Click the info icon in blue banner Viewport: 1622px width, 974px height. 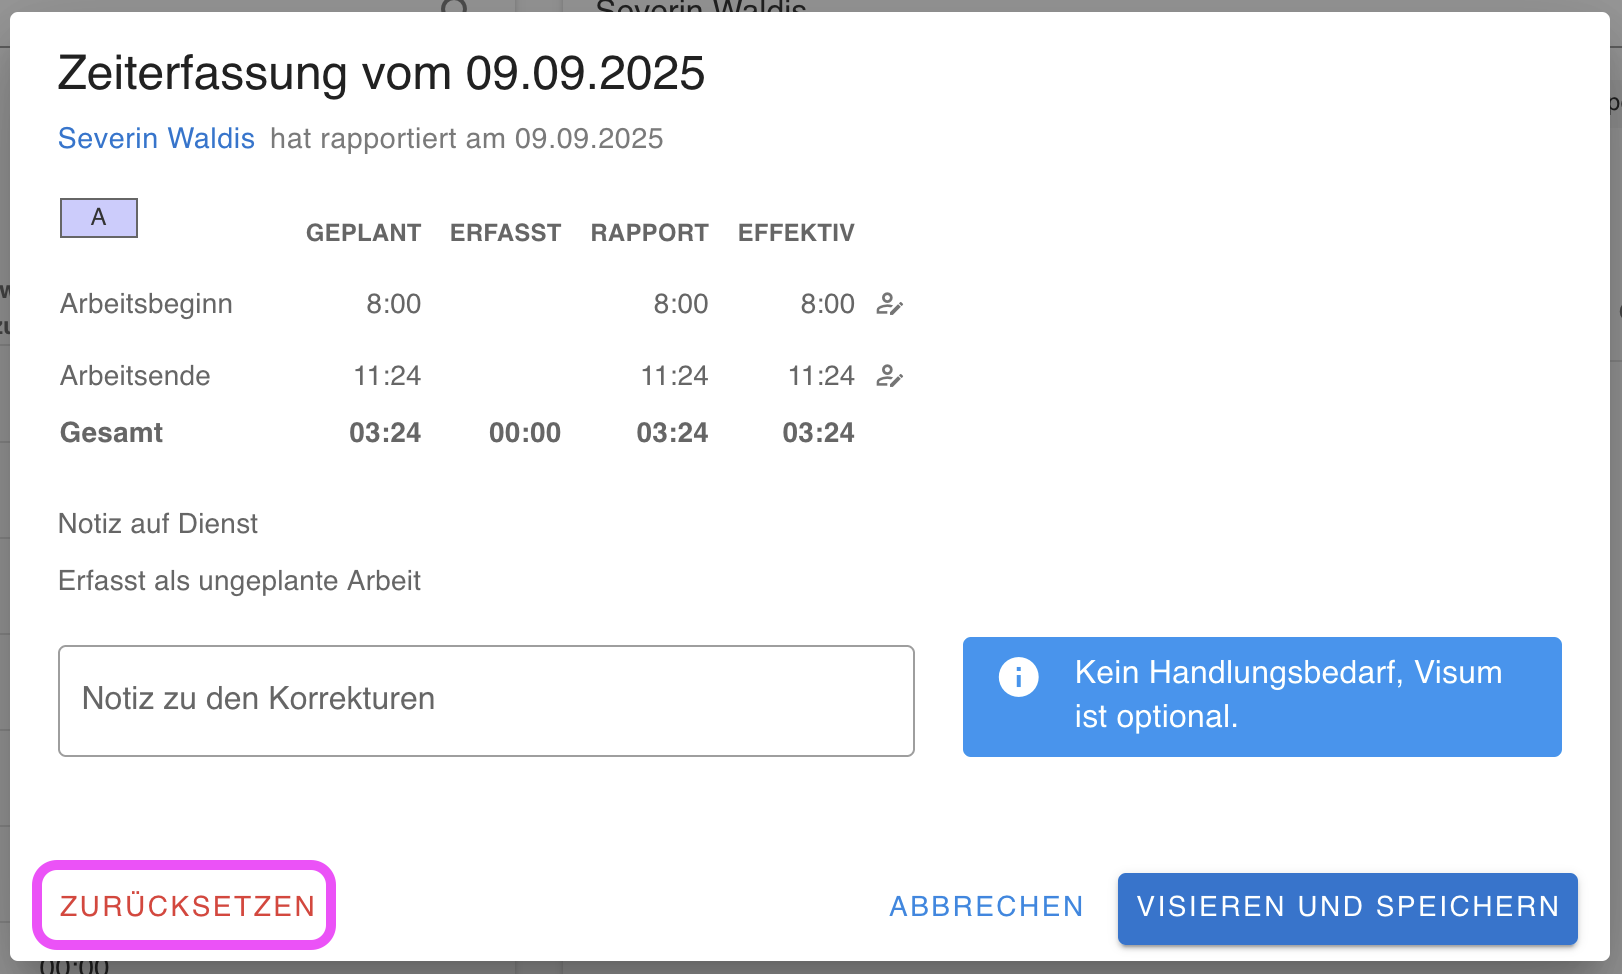click(x=1018, y=677)
